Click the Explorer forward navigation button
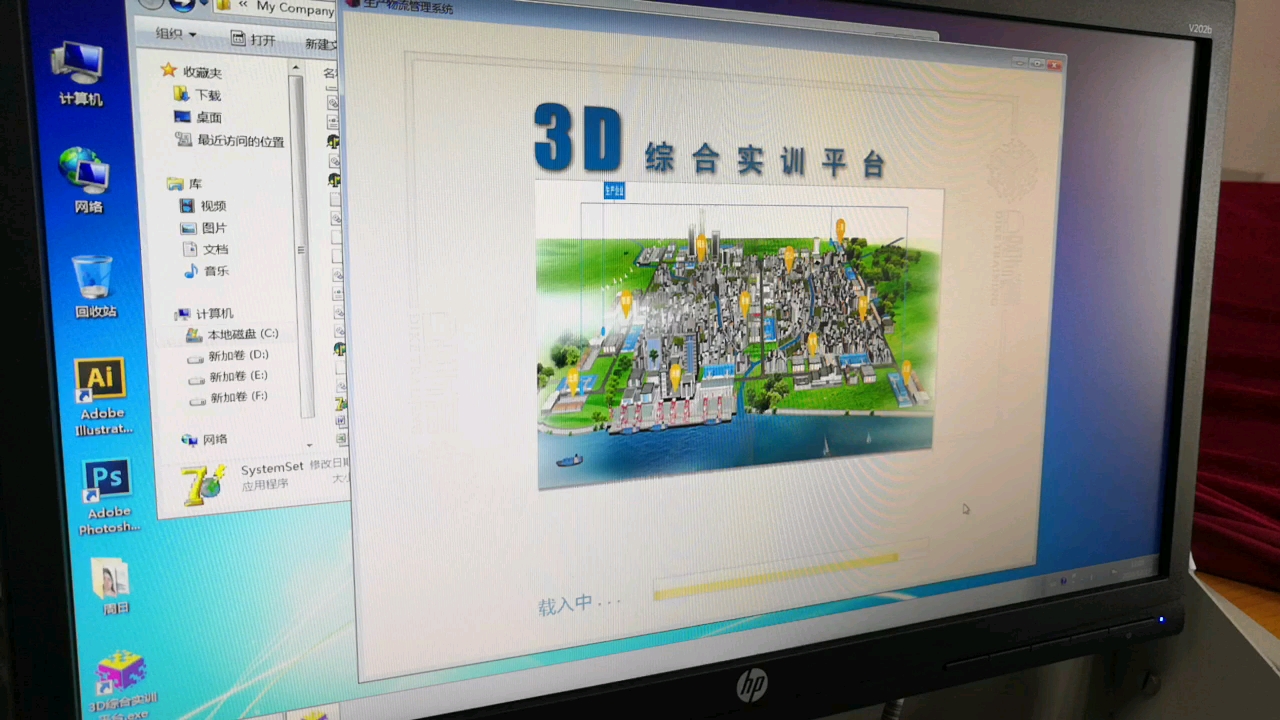The image size is (1280, 720). [183, 4]
